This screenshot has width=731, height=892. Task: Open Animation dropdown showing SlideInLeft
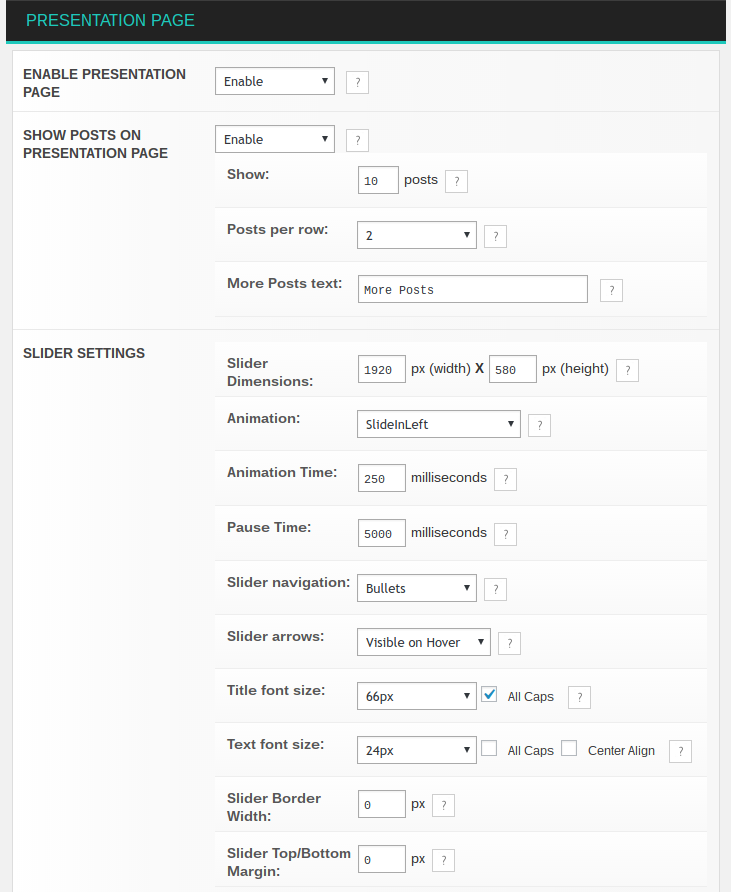(439, 424)
